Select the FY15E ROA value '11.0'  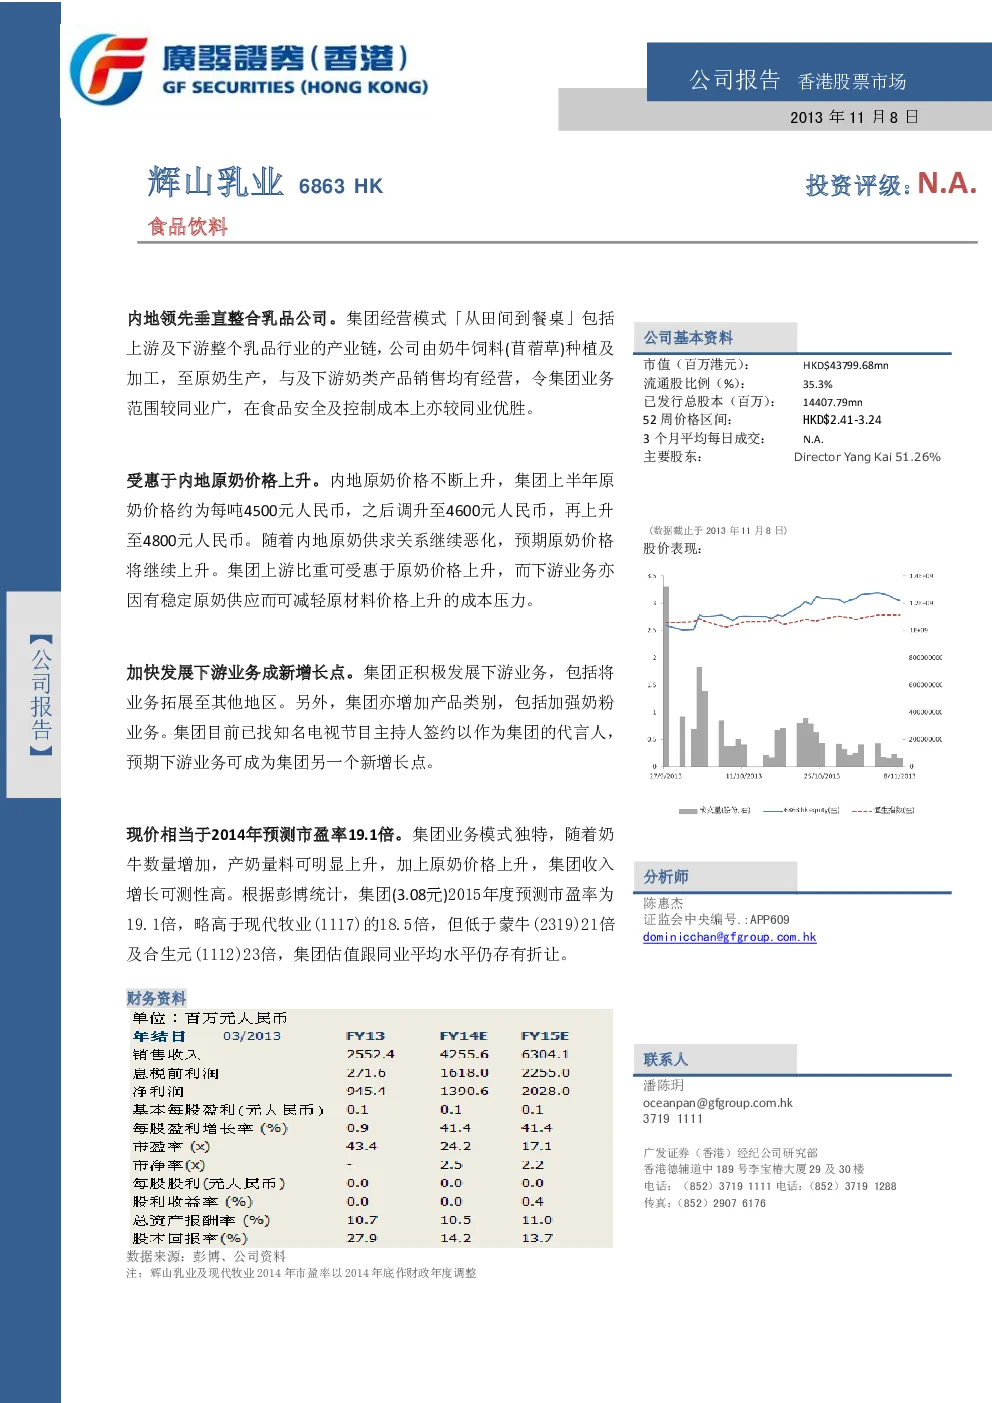536,1220
